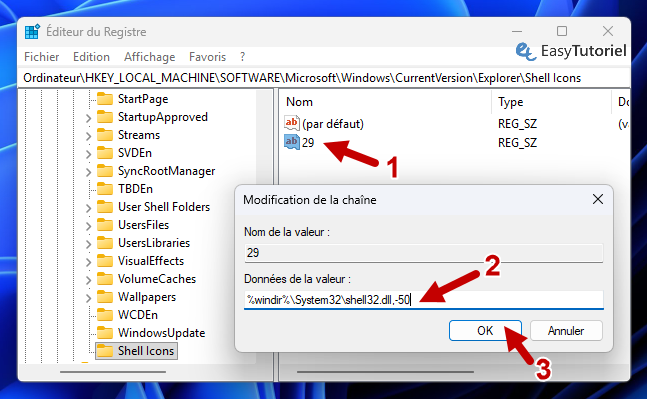This screenshot has width=647, height=399.
Task: Expand the Streams key
Action: pos(88,136)
